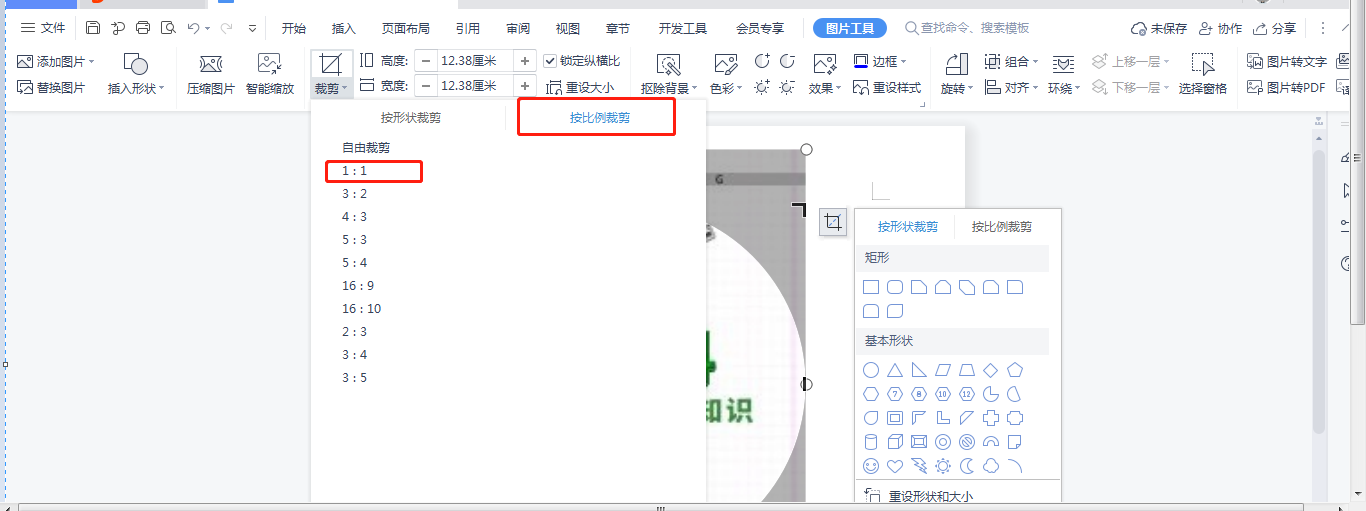Select the 按比例裁剪 tab in crop dropdown
This screenshot has height=511, width=1366.
pos(600,117)
